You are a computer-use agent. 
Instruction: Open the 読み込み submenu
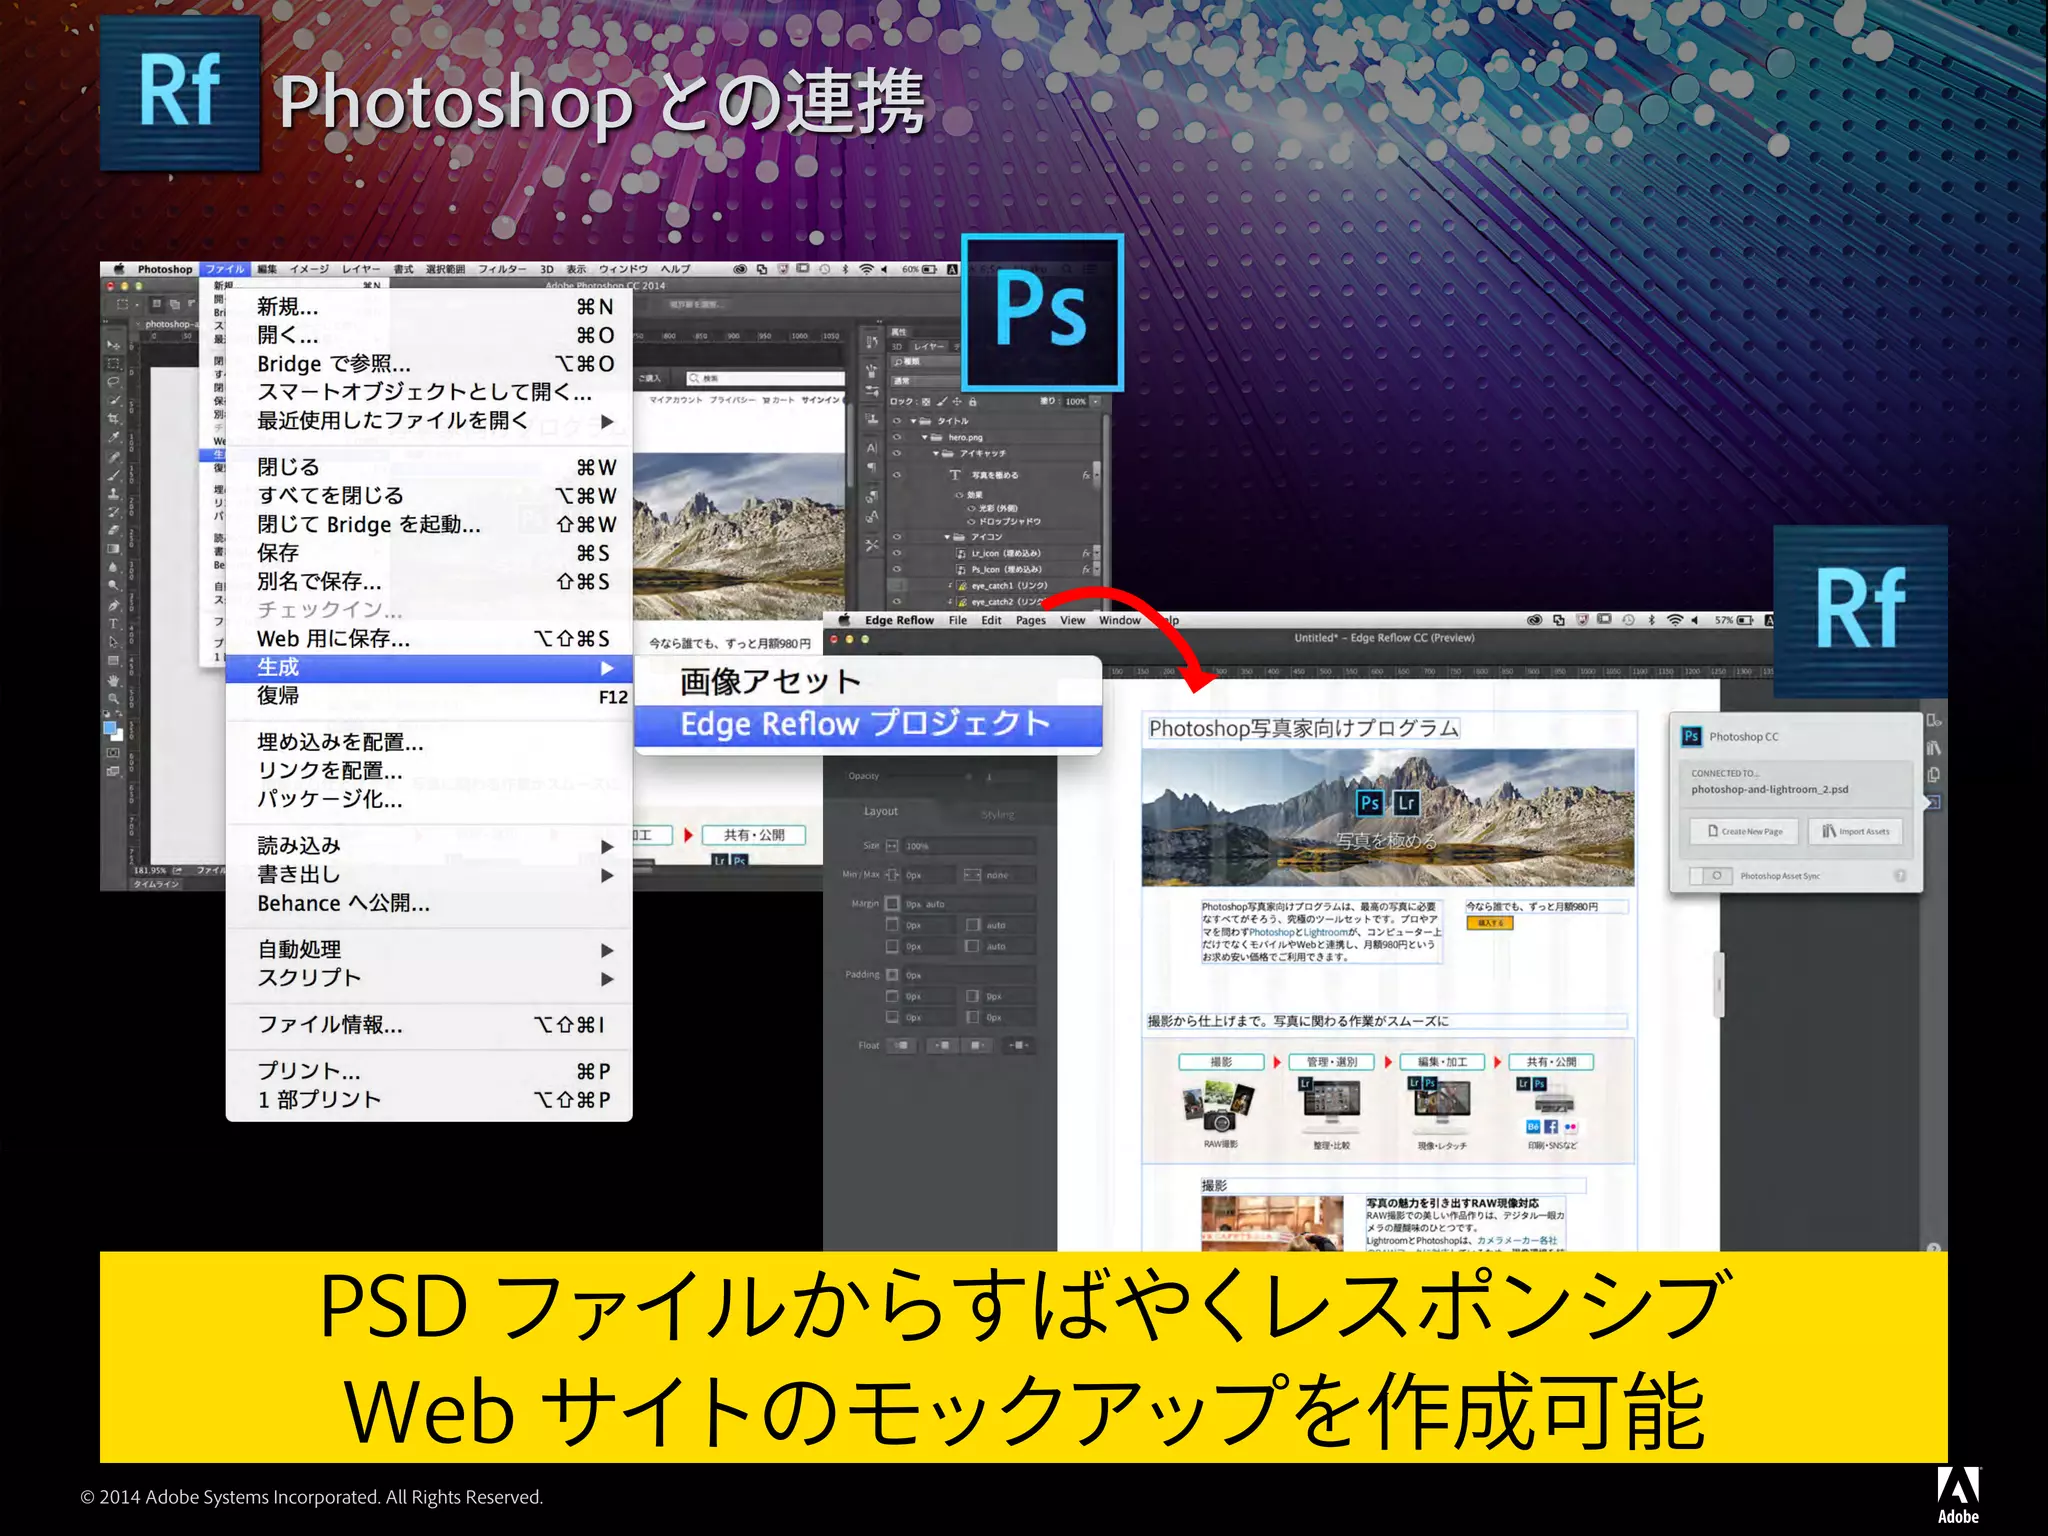[x=429, y=846]
